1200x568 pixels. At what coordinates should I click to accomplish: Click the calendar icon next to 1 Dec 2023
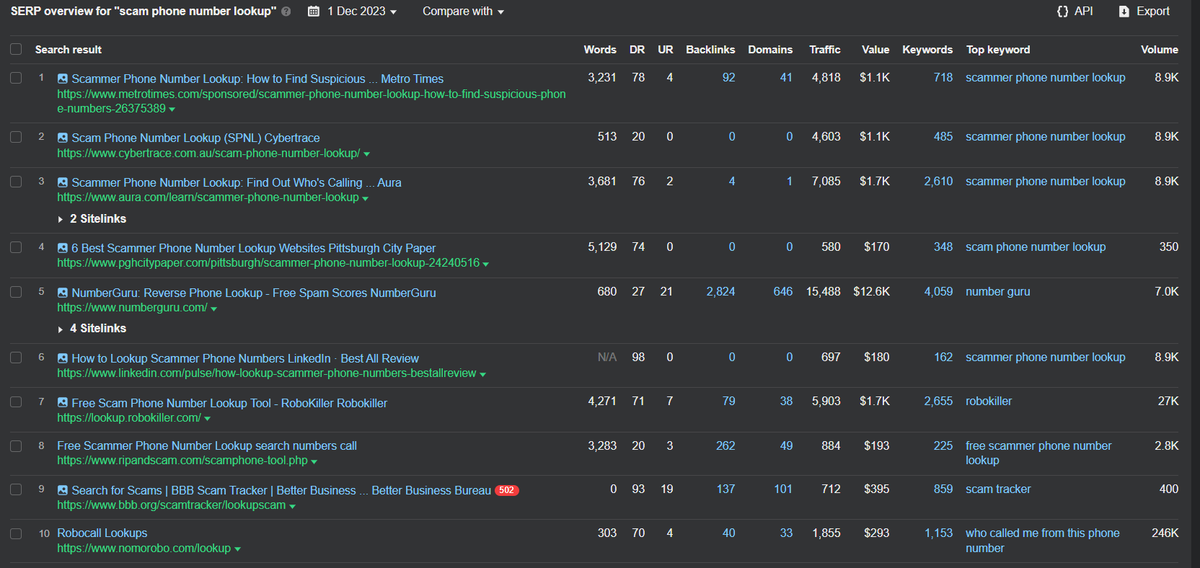point(313,12)
